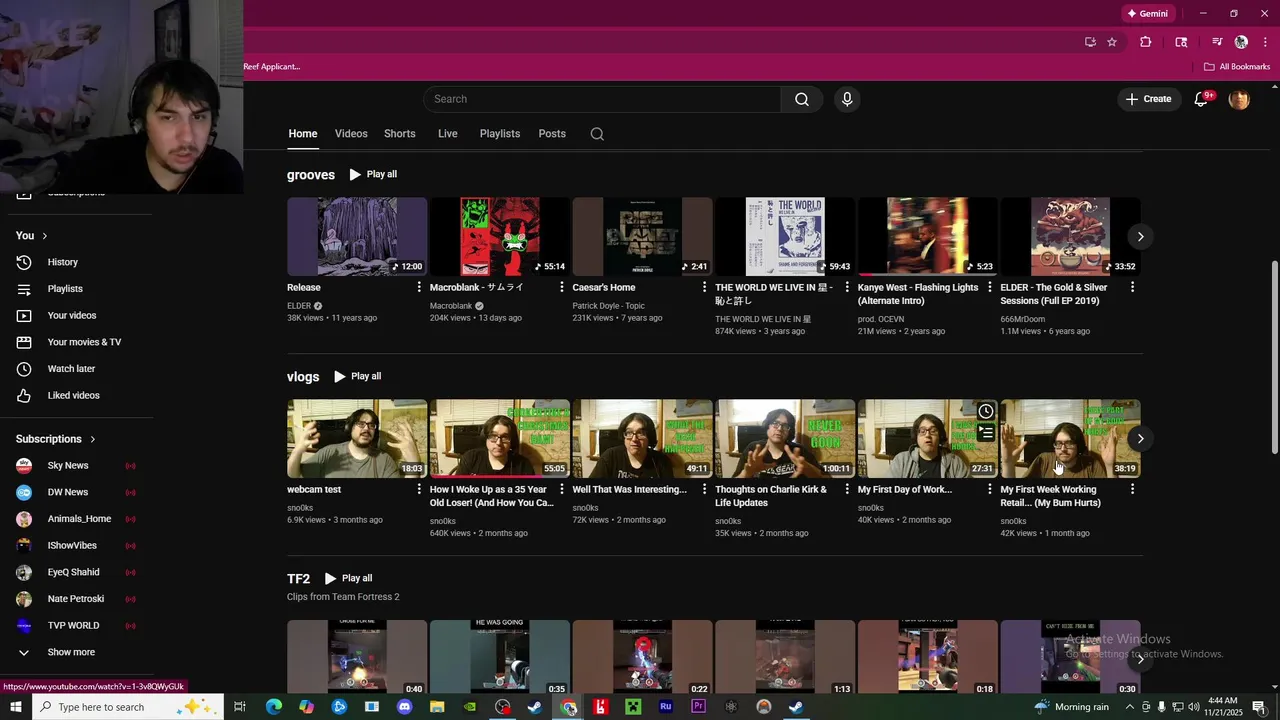The image size is (1280, 720).
Task: Click the page vertical scrollbar
Action: (x=1274, y=356)
